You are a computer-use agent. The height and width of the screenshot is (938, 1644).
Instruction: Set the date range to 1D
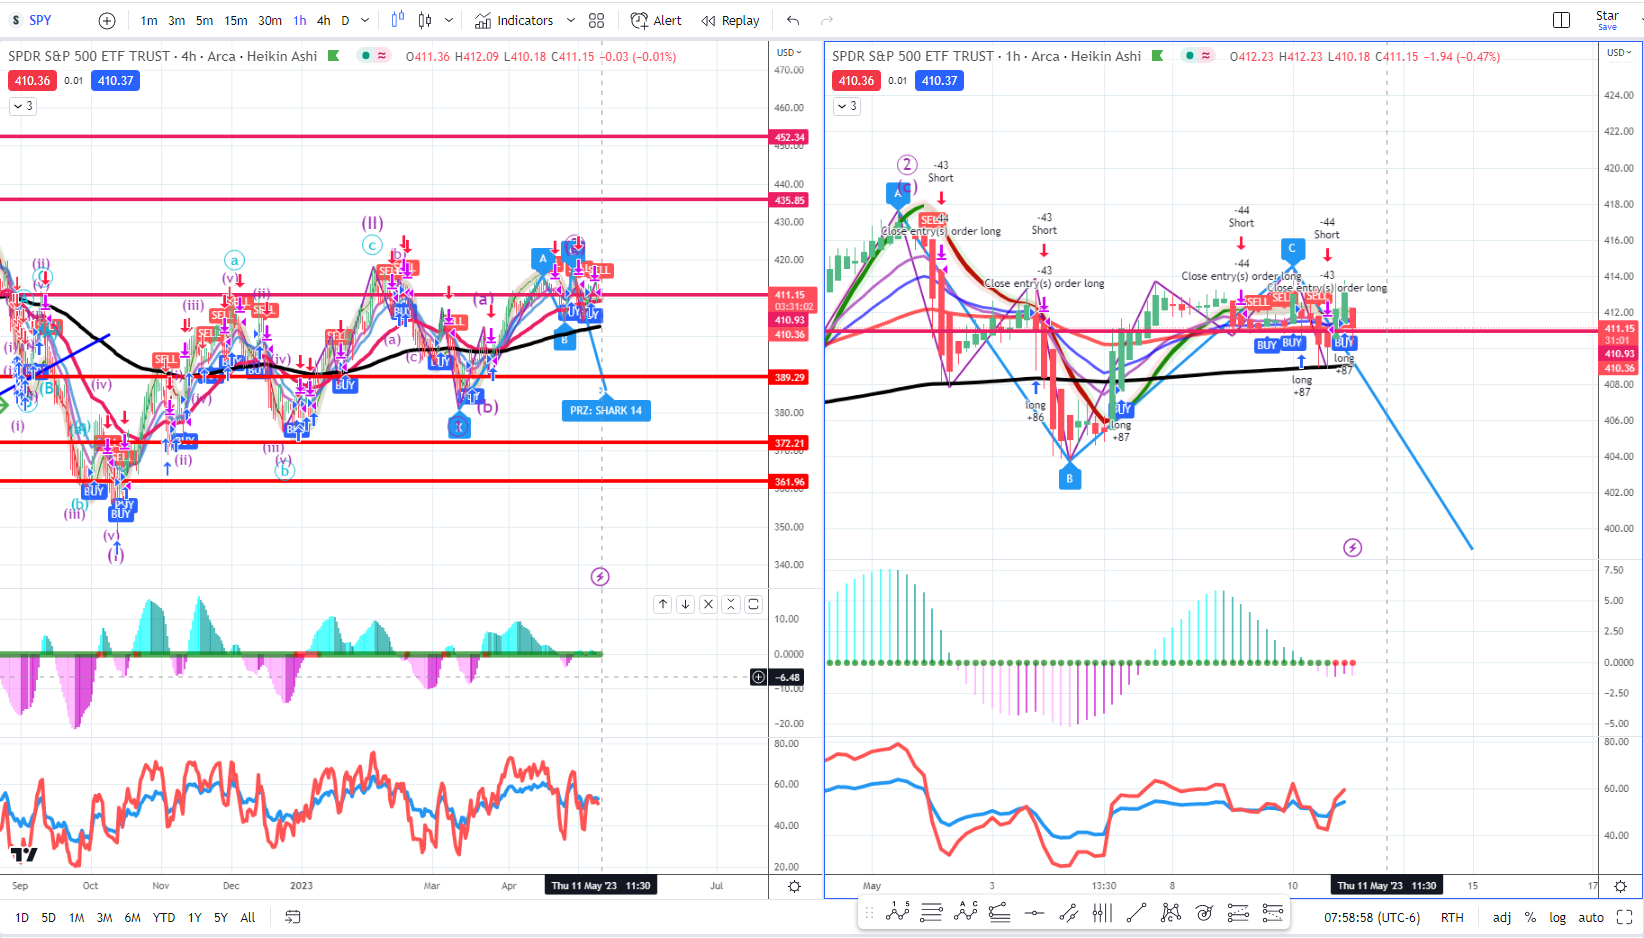[22, 917]
